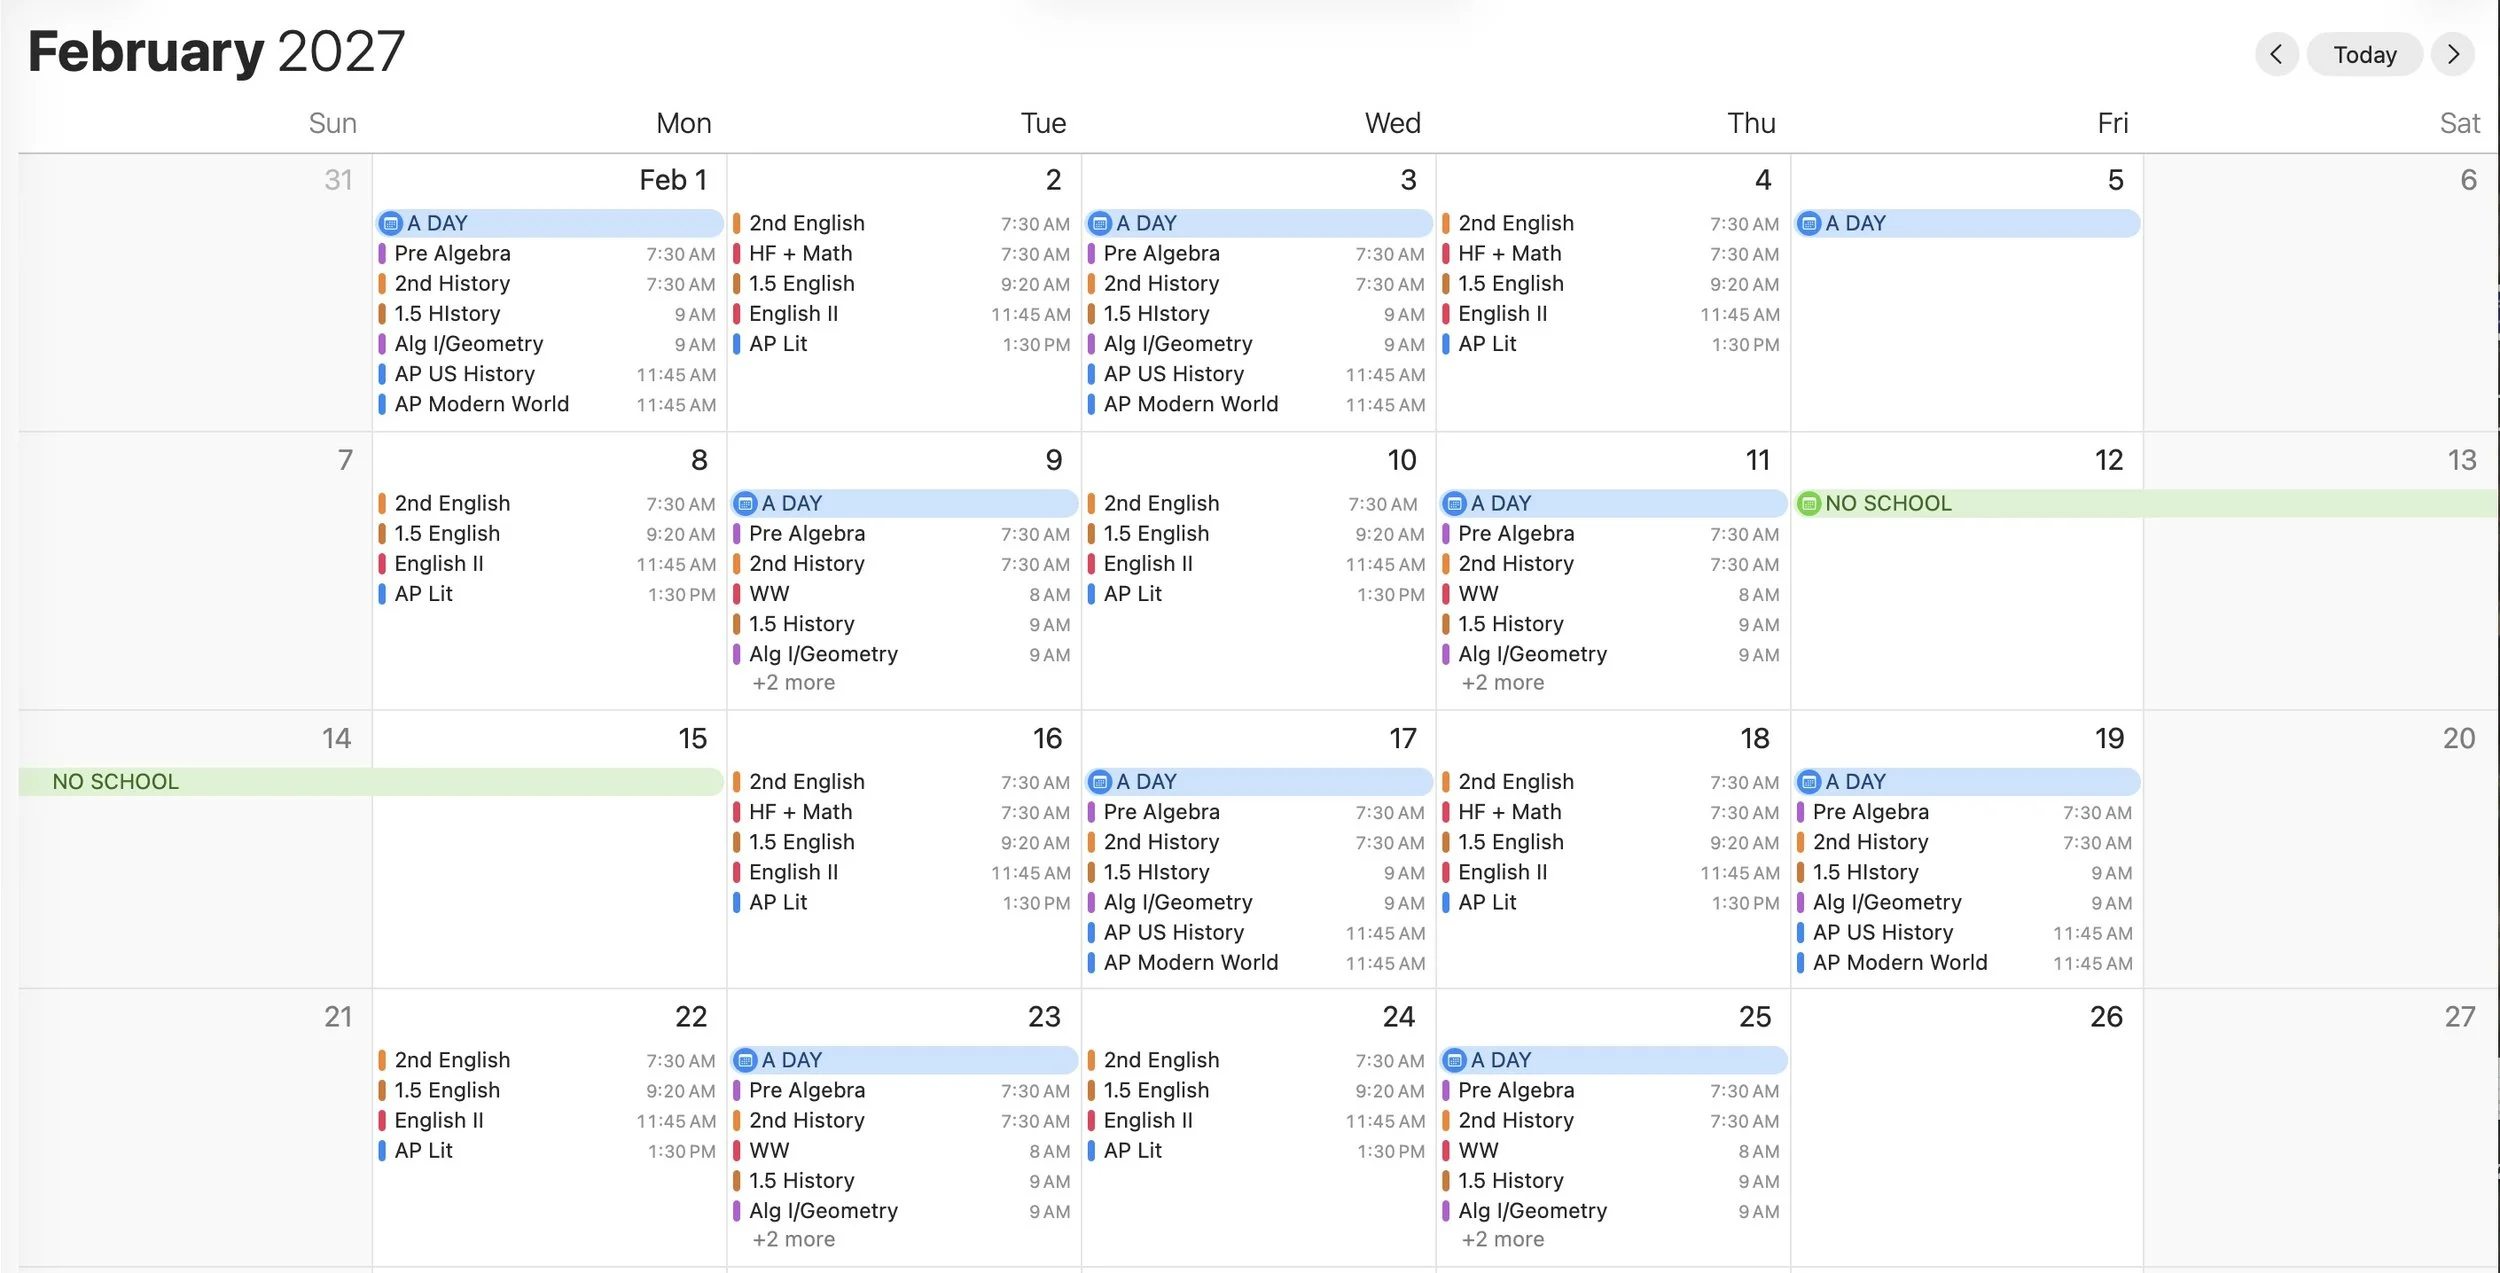Click calendar icon of A DAY on Feb 25

1455,1060
